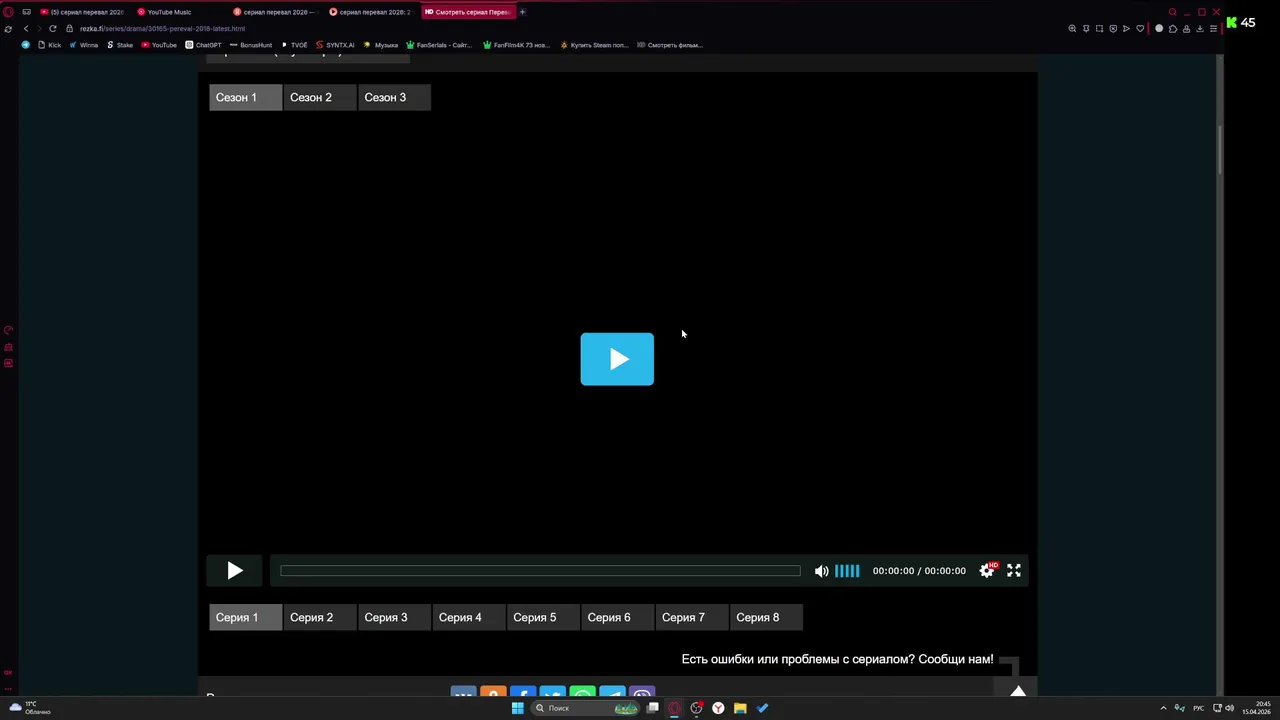The height and width of the screenshot is (720, 1280).
Task: Take a snapshot with the capture icon
Action: pos(1099,28)
